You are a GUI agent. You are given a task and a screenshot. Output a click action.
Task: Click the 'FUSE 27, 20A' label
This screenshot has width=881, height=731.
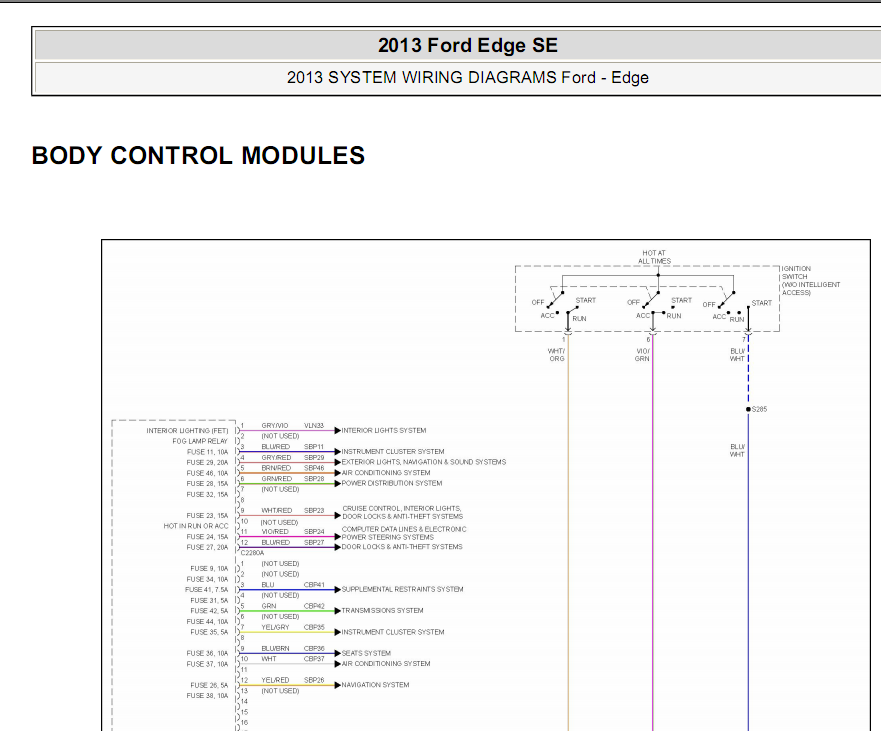(x=207, y=547)
